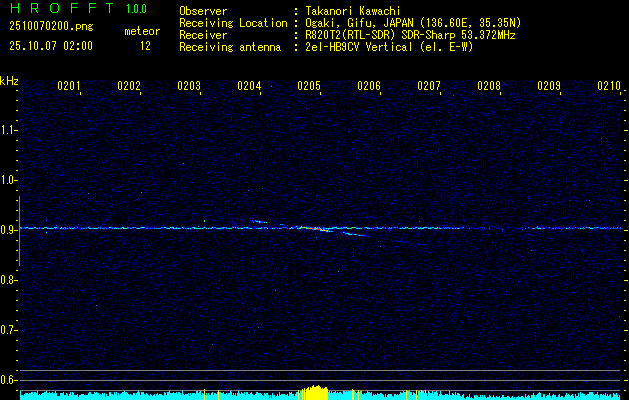Click the 0210 time marker

[x=609, y=86]
